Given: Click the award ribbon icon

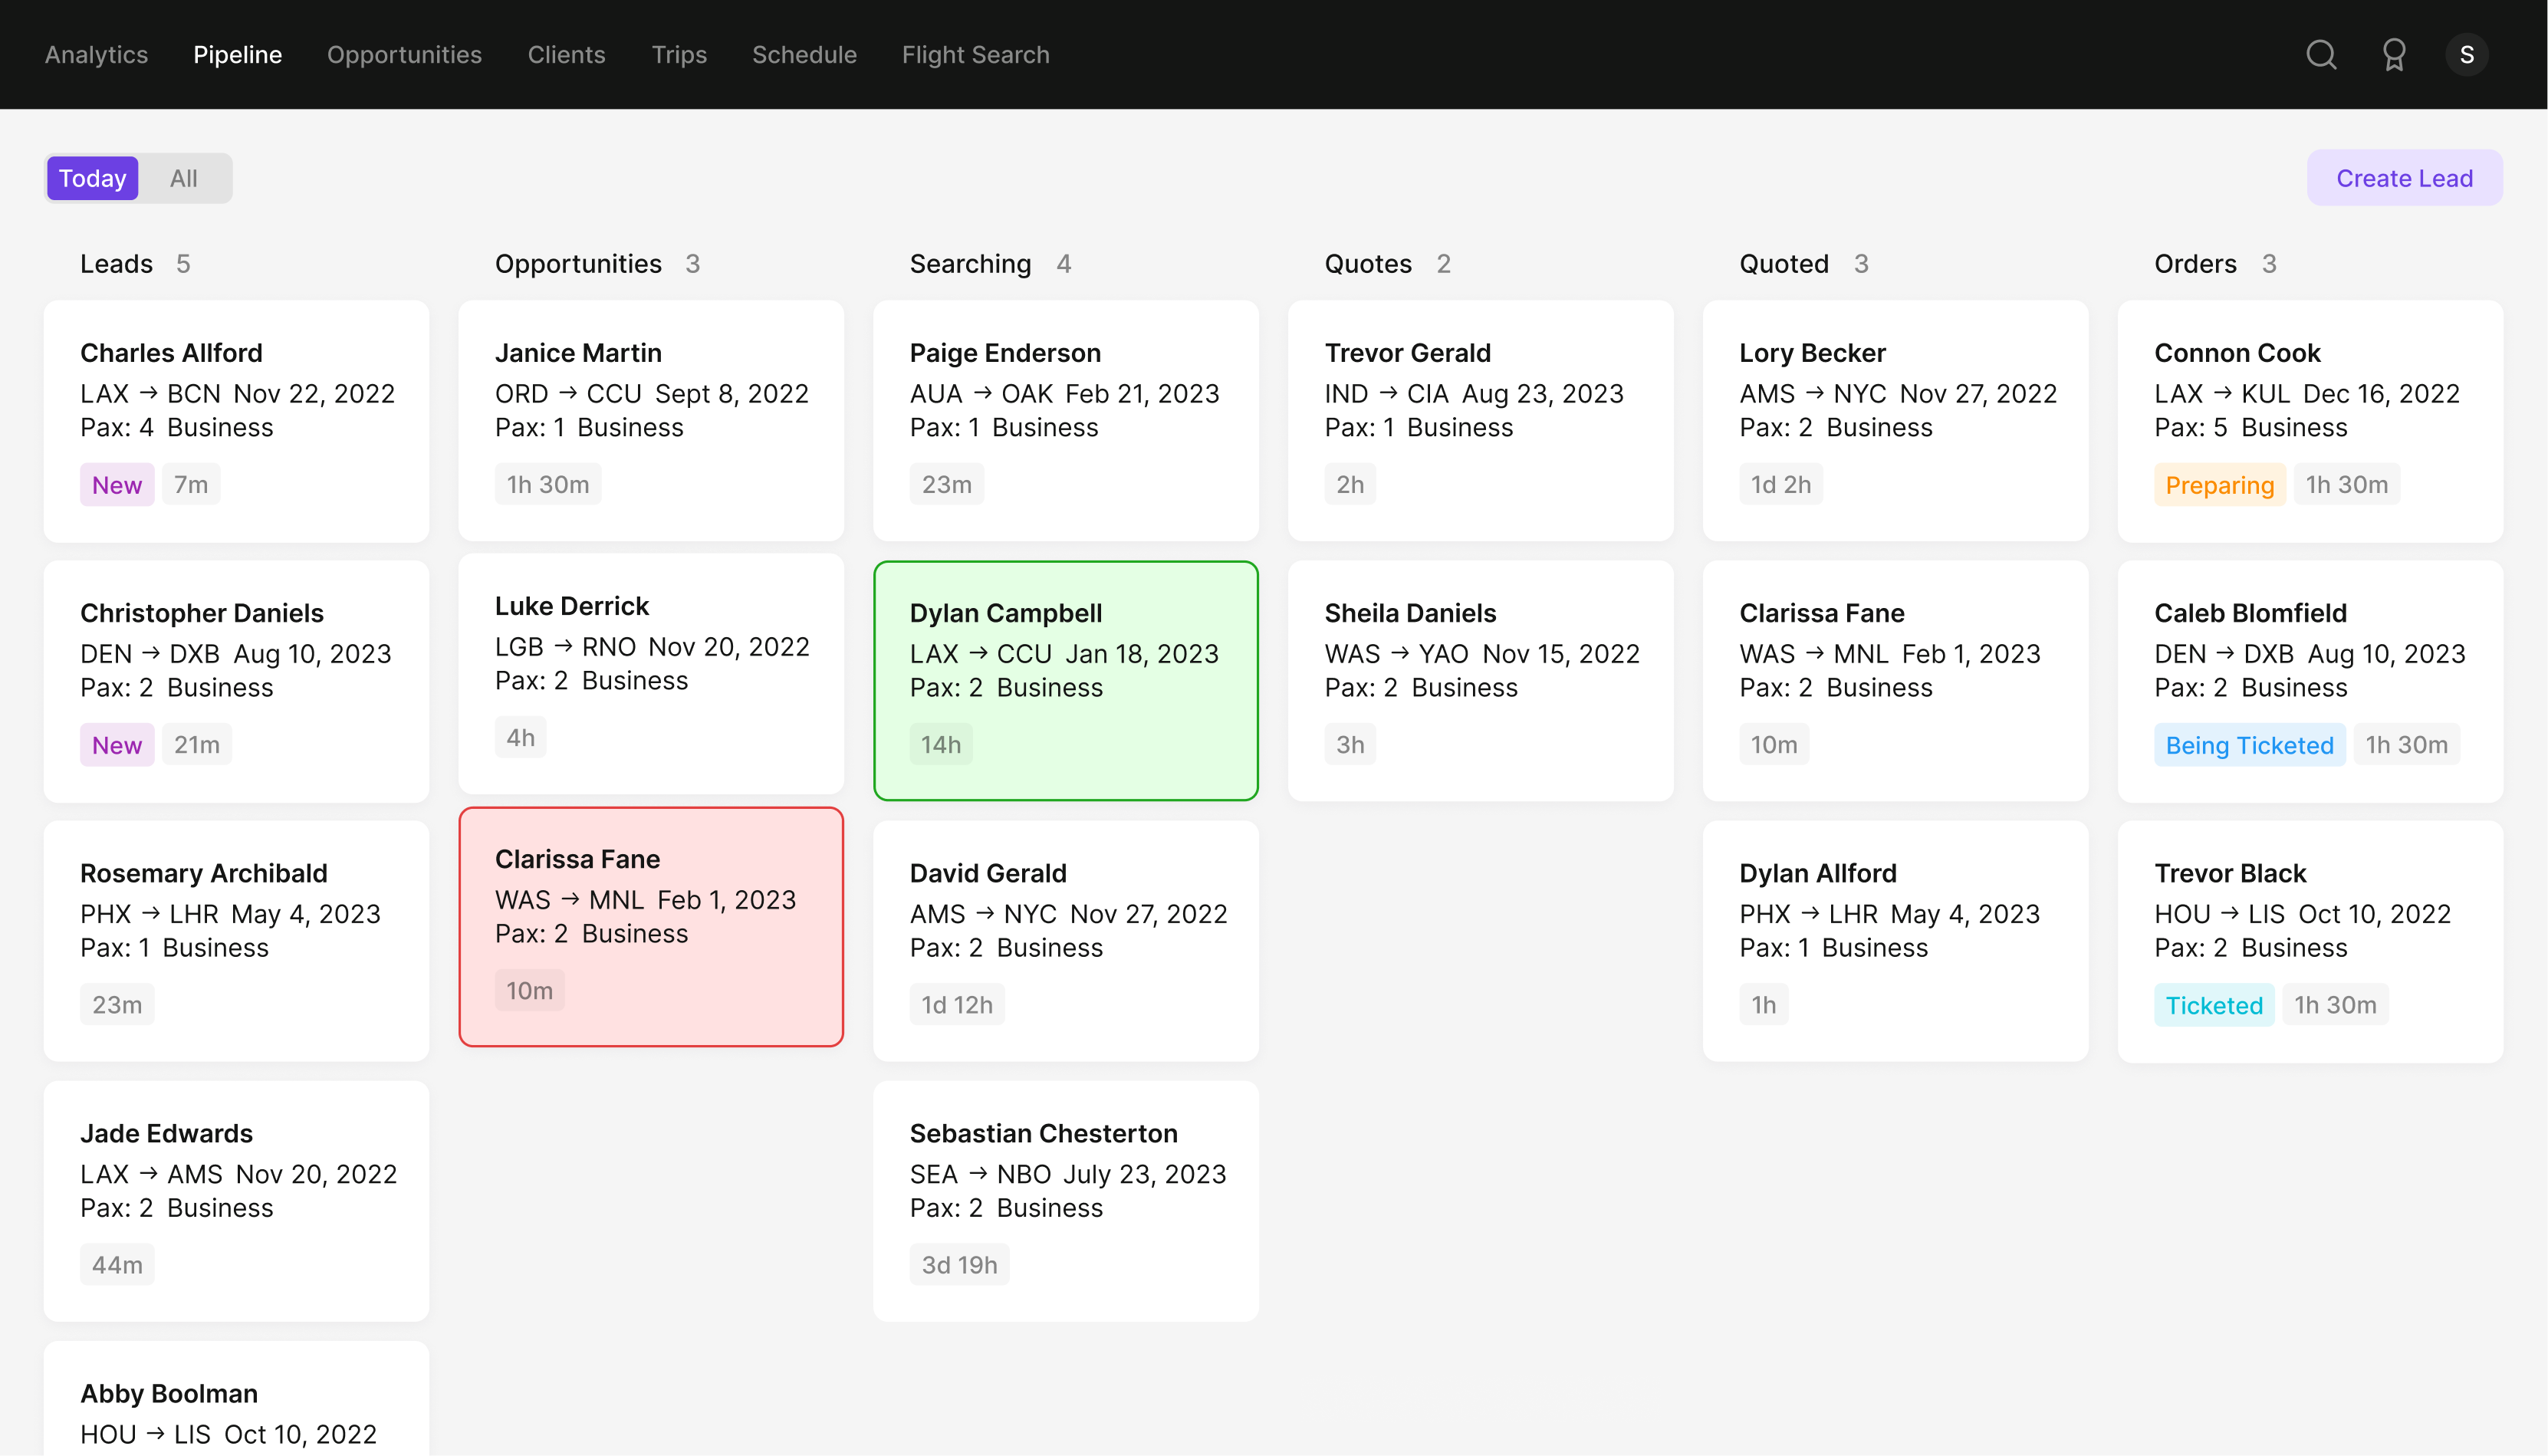Looking at the screenshot, I should [x=2394, y=55].
